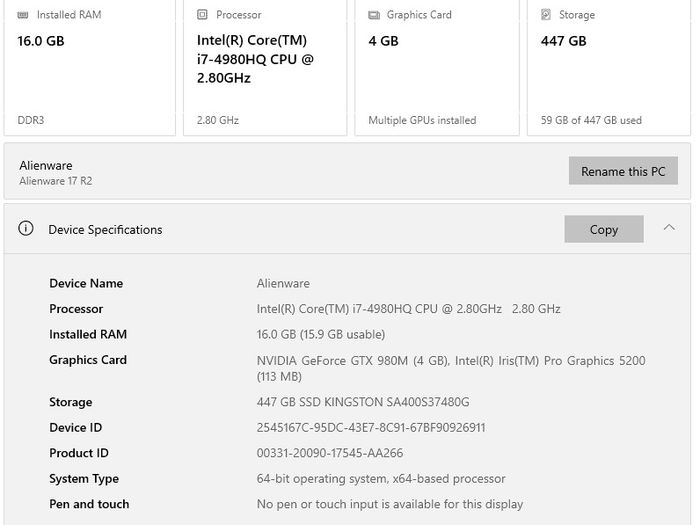Click the Device Name label
700x525 pixels.
pos(86,283)
